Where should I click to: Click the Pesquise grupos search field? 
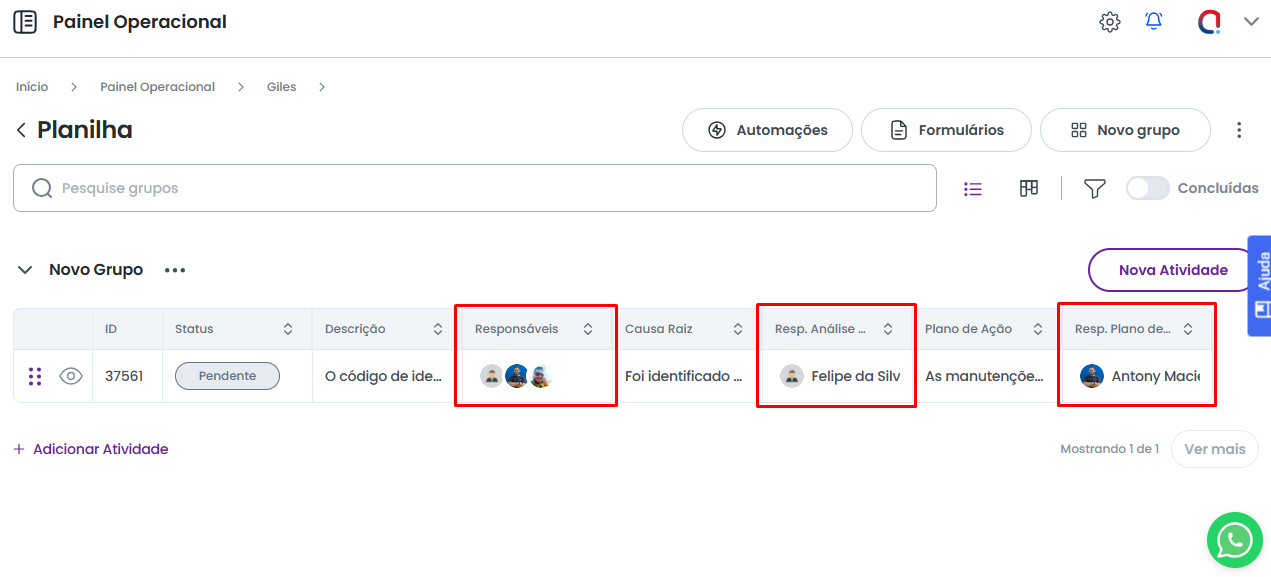pyautogui.click(x=475, y=188)
